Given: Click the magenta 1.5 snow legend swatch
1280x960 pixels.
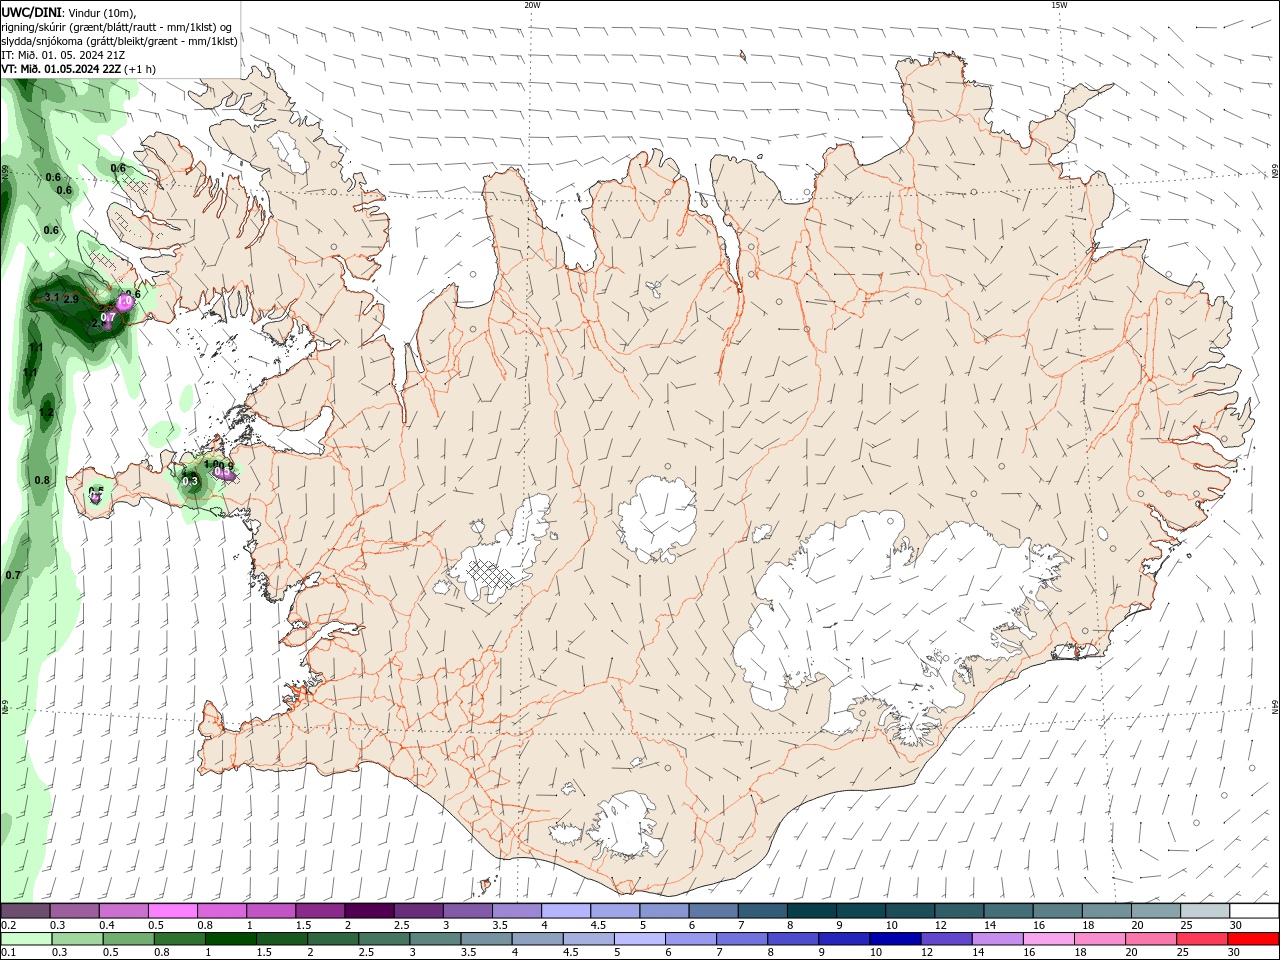Looking at the screenshot, I should click(x=319, y=911).
